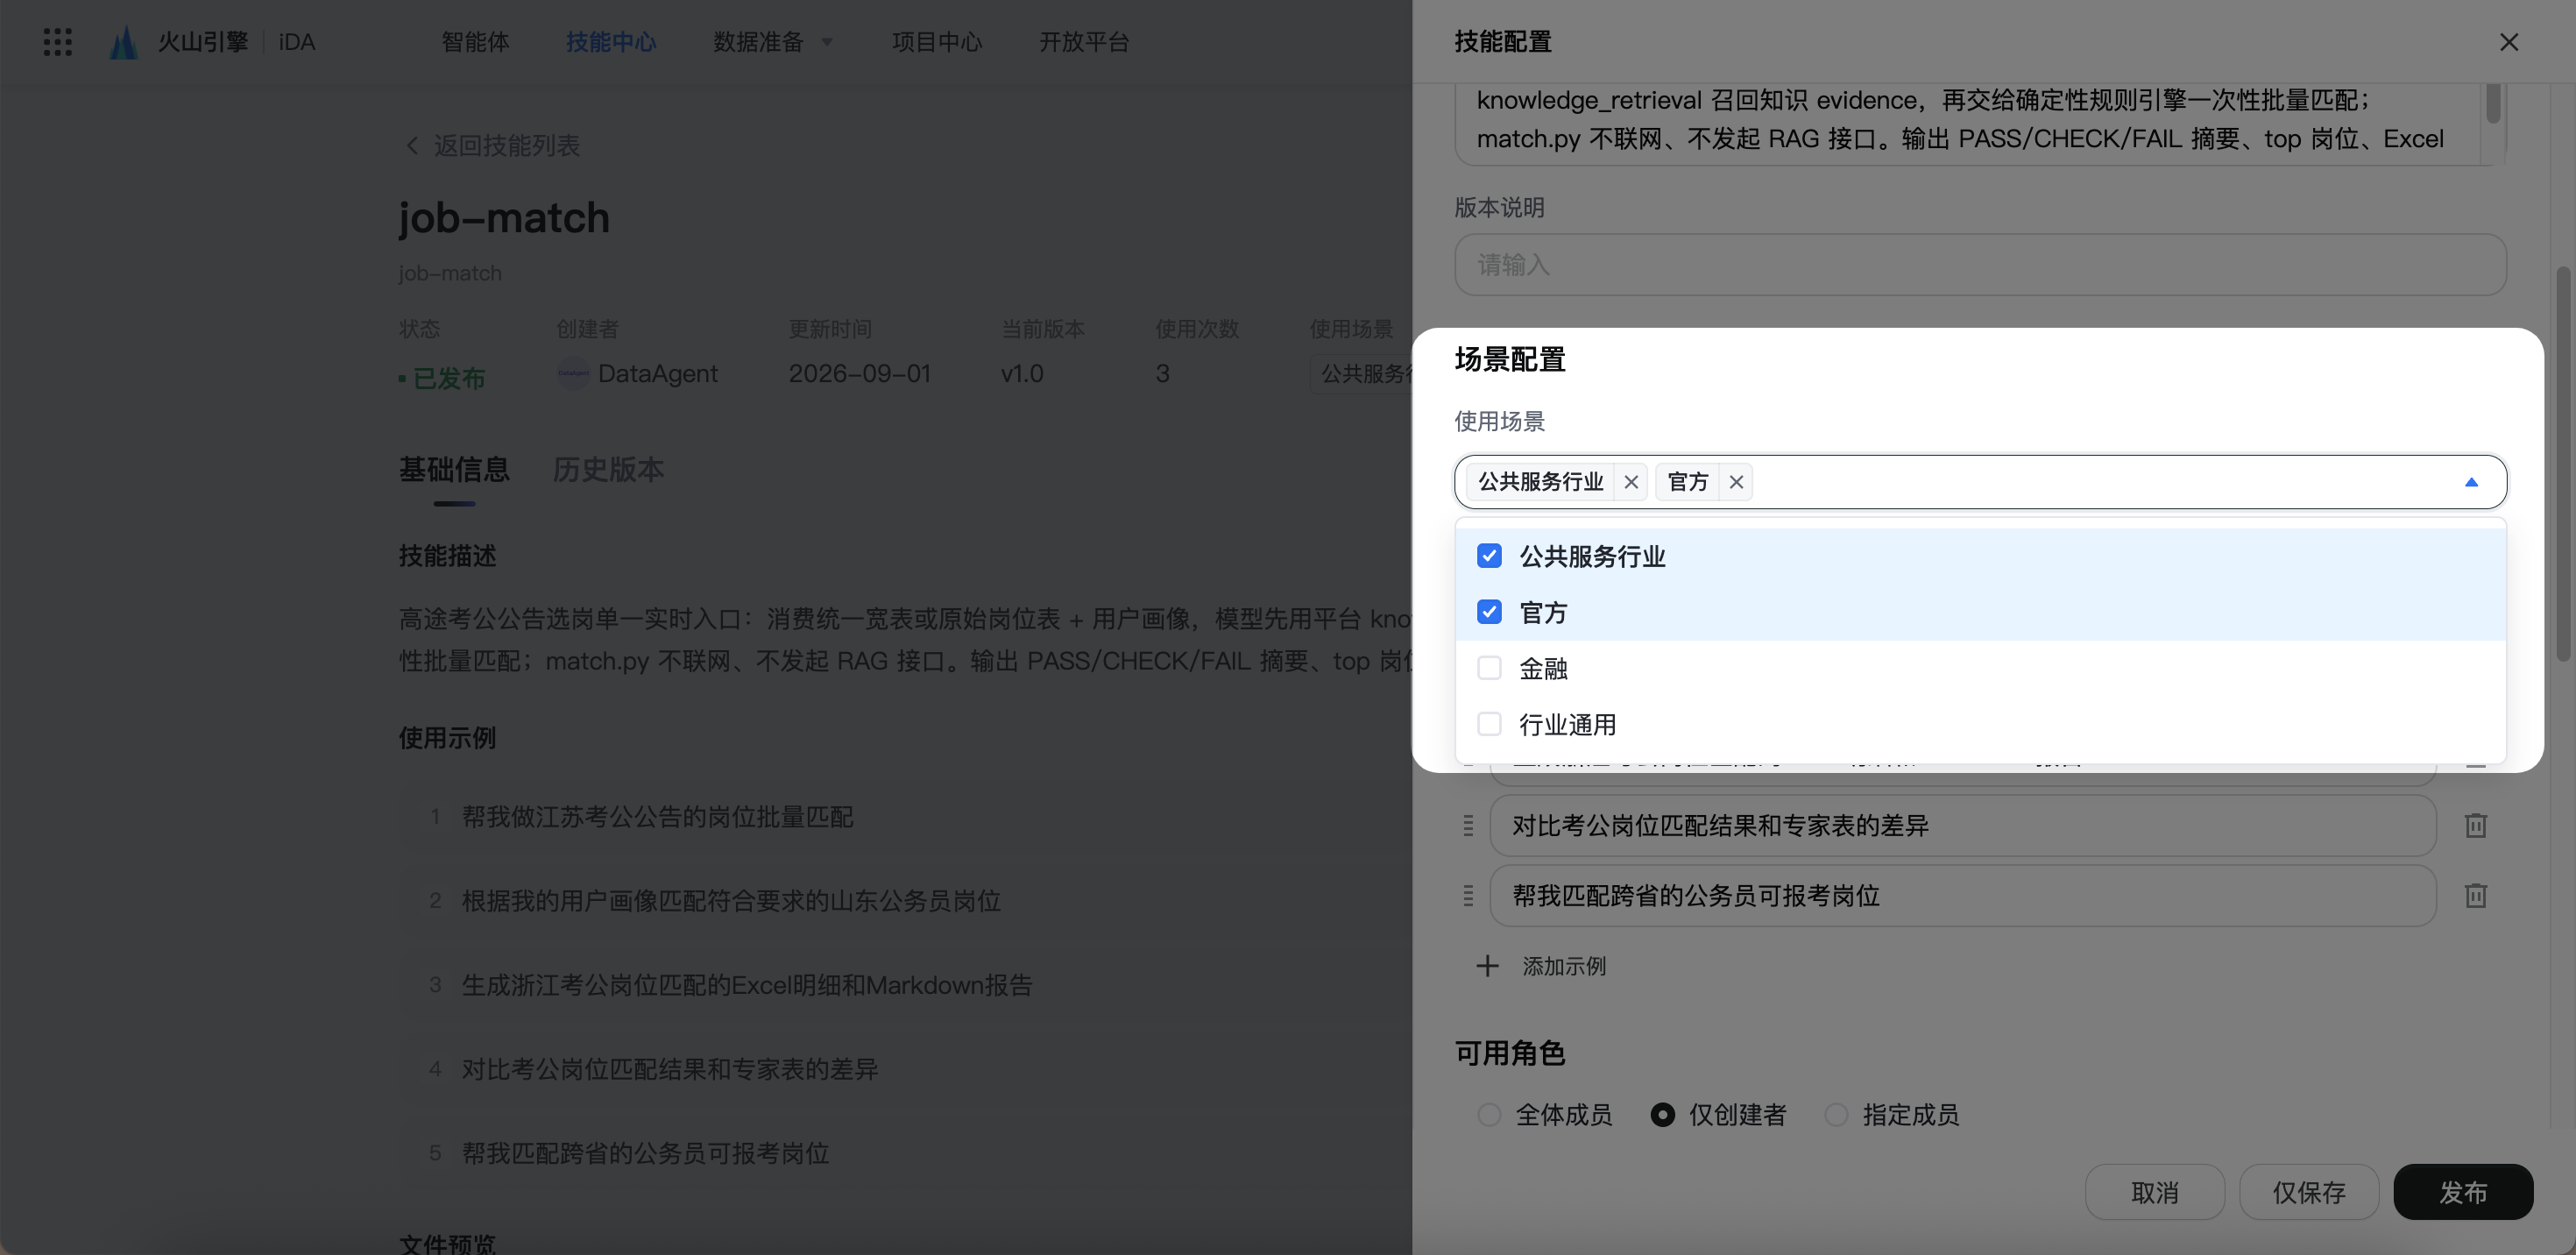Open the 项目中心 nav item

click(937, 42)
